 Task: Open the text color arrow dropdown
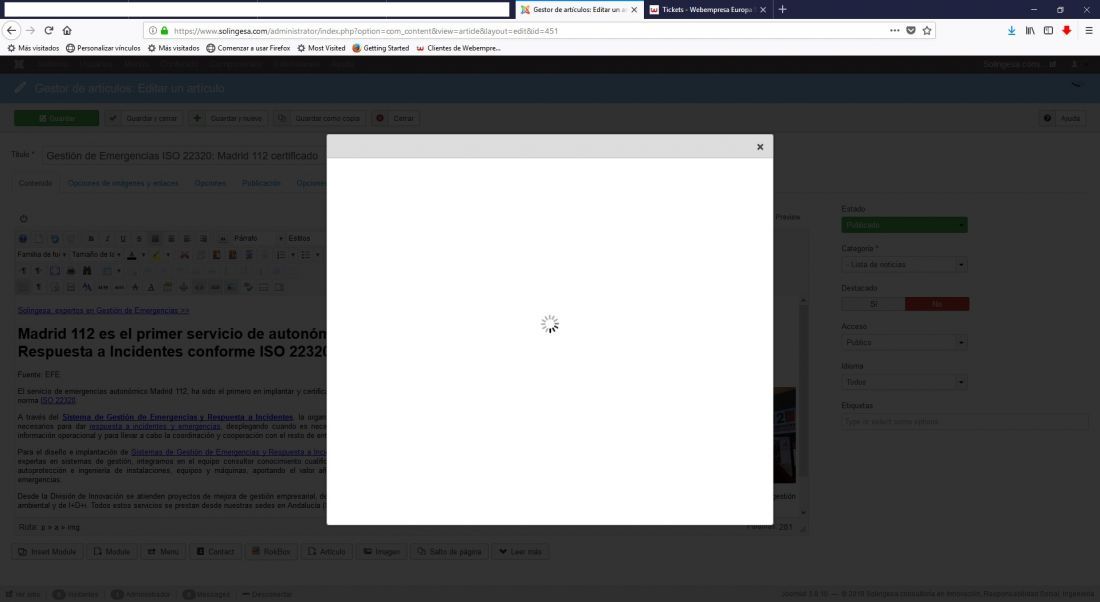point(143,255)
